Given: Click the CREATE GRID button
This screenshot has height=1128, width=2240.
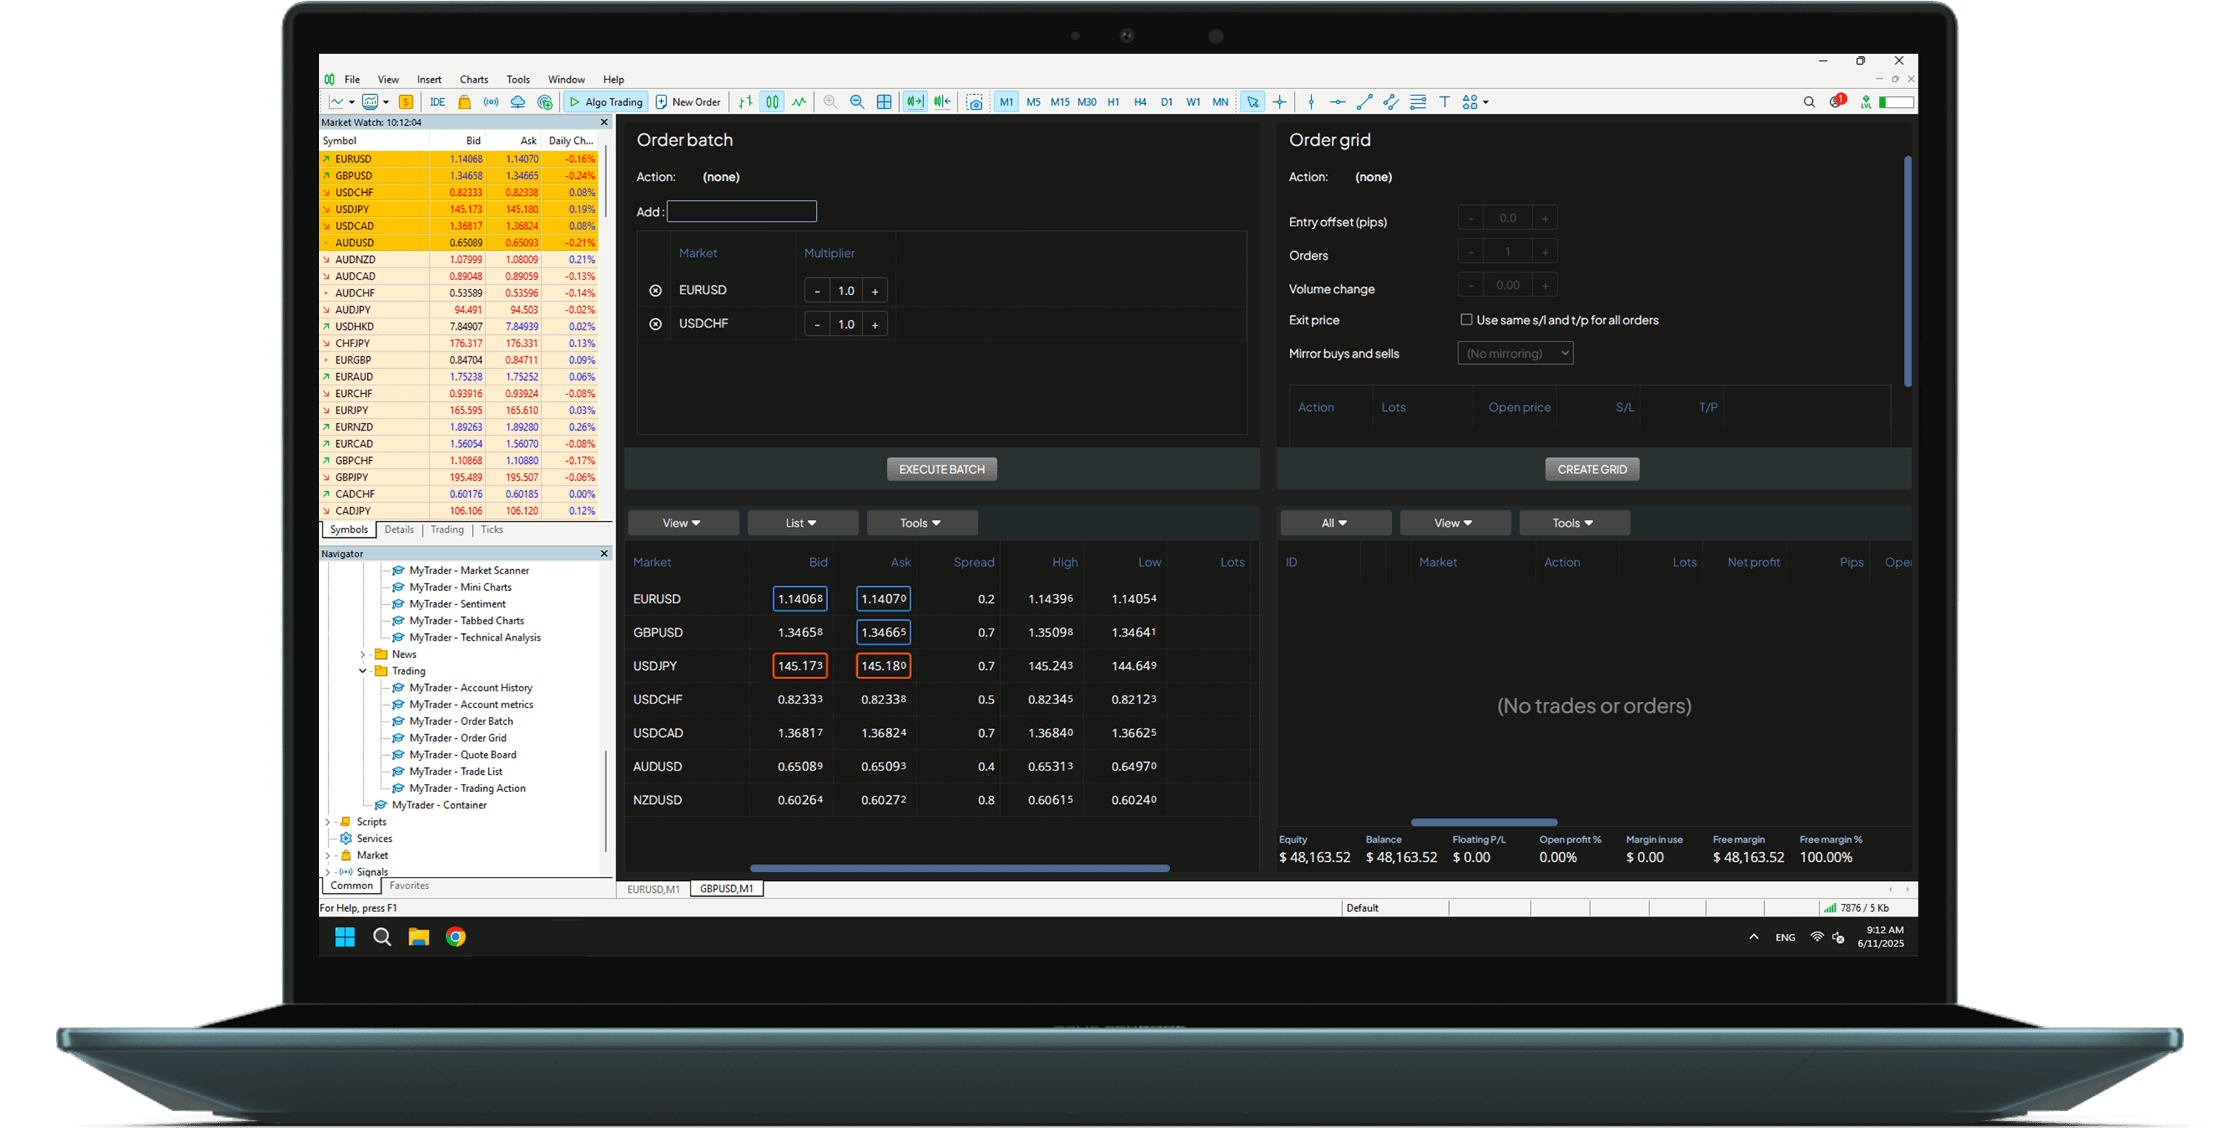Looking at the screenshot, I should tap(1591, 468).
